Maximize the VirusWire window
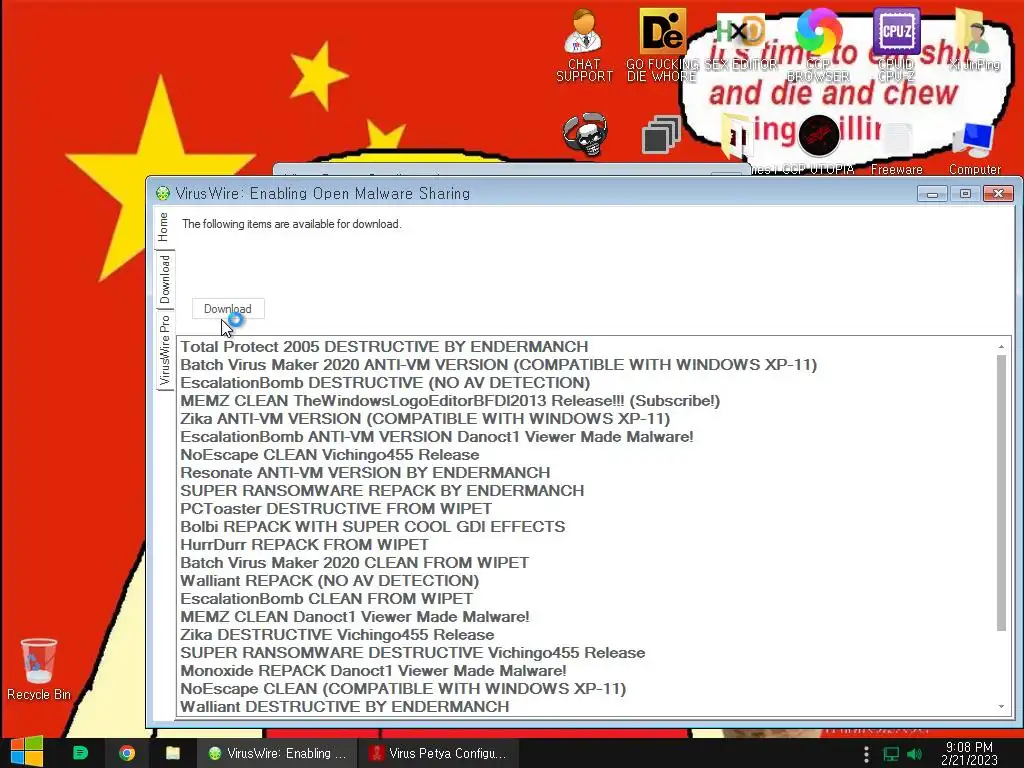Image resolution: width=1024 pixels, height=768 pixels. [965, 193]
